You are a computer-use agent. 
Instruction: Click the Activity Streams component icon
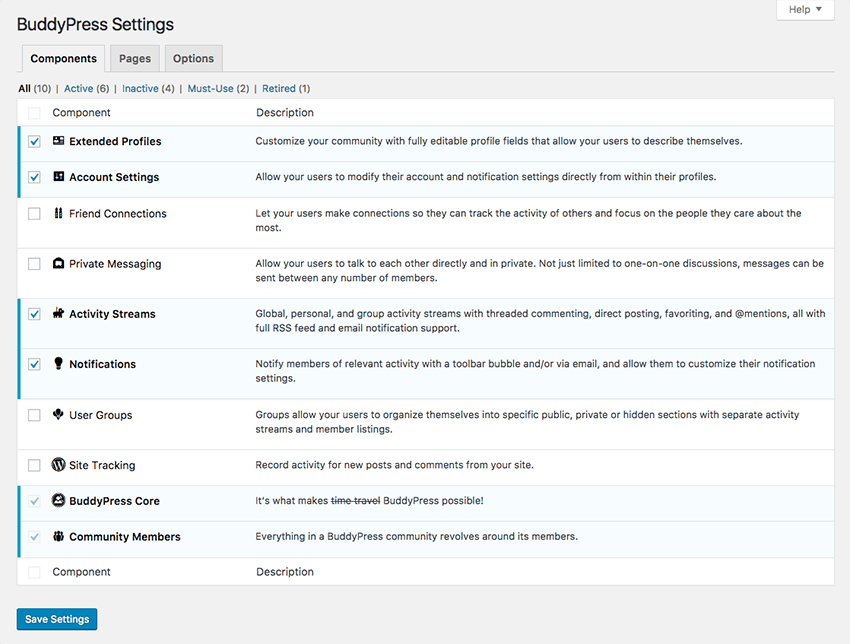point(59,313)
